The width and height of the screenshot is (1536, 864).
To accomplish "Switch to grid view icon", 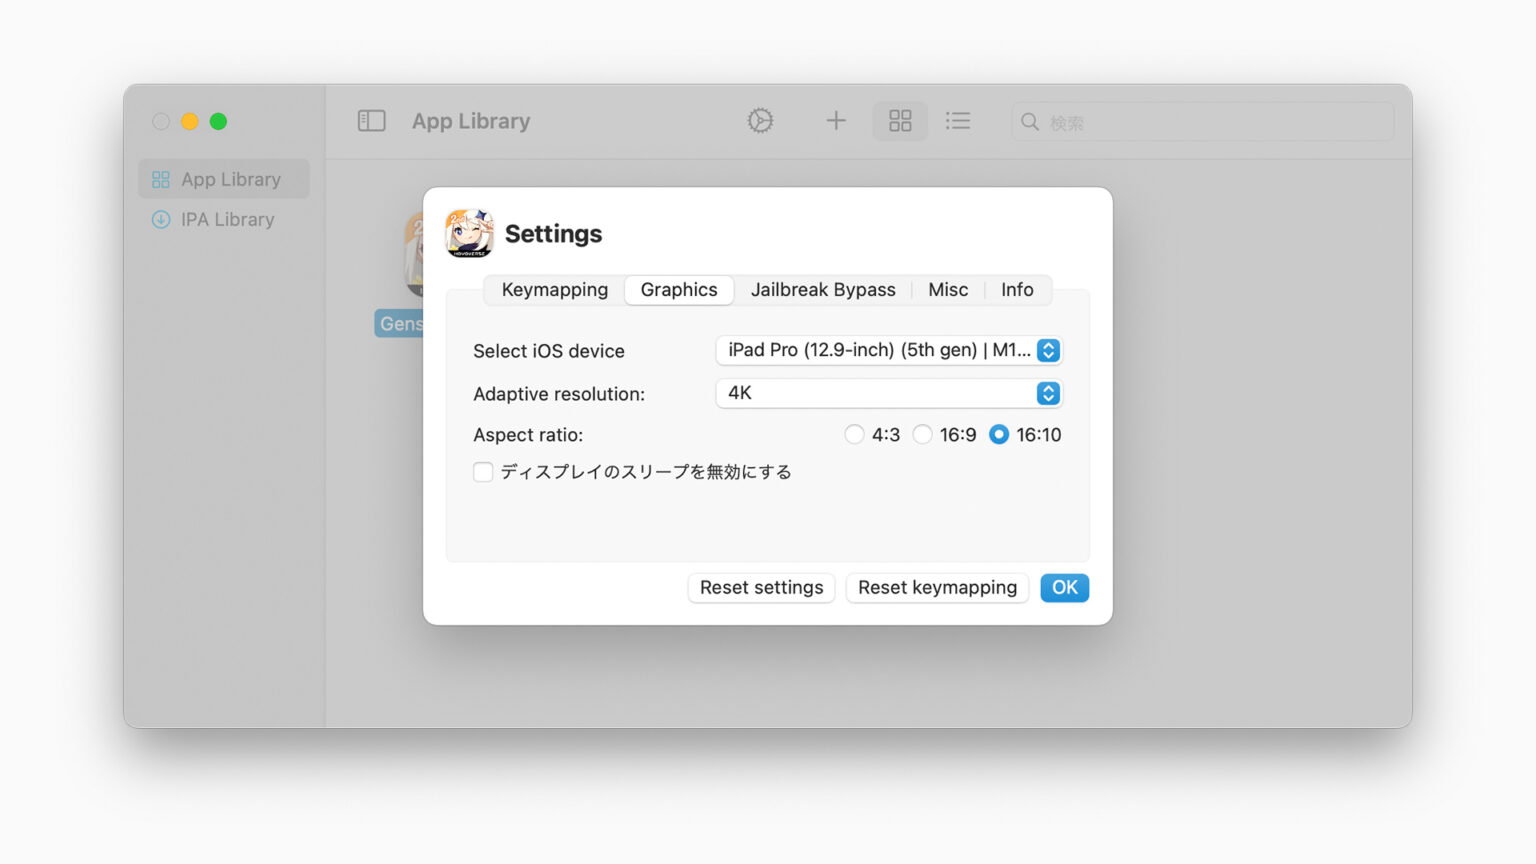I will click(899, 120).
